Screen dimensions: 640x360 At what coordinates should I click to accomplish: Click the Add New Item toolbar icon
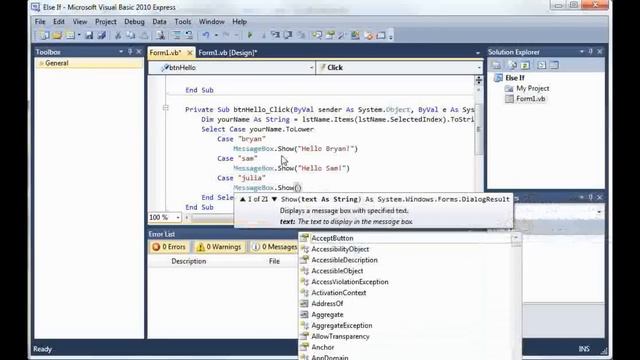click(70, 36)
